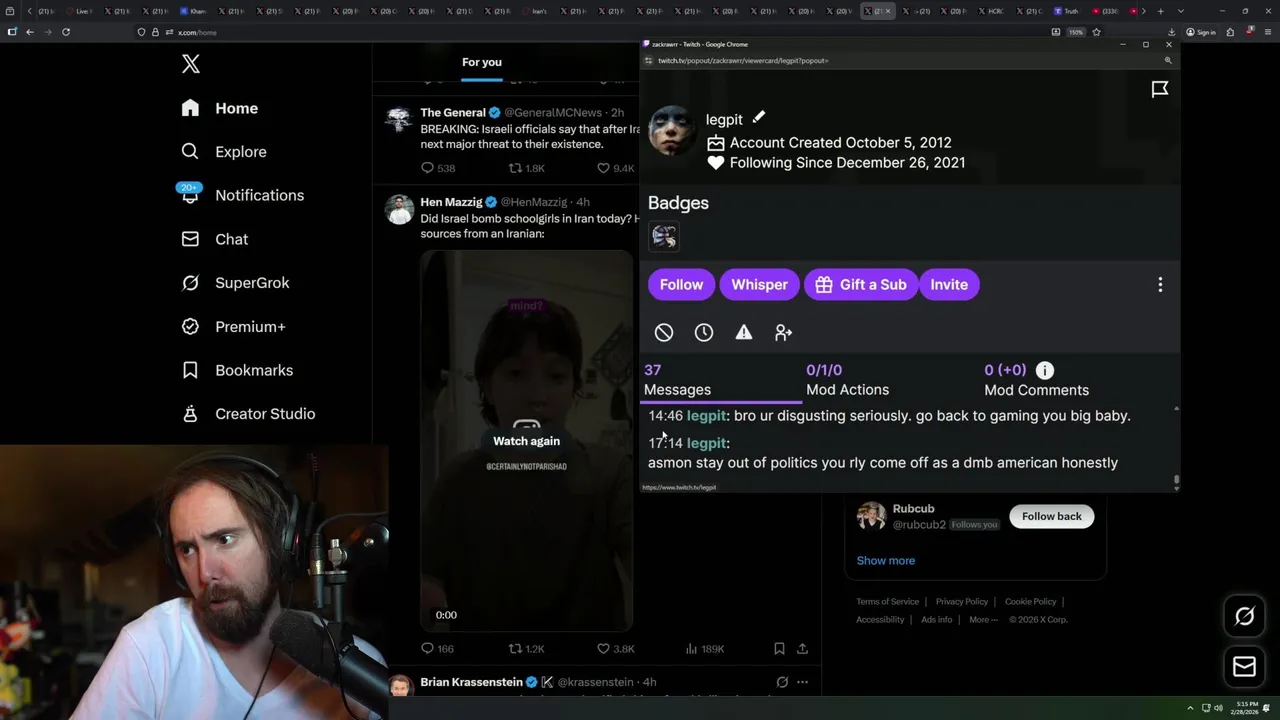Image resolution: width=1280 pixels, height=720 pixels.
Task: Open Privacy Policy link
Action: [961, 601]
